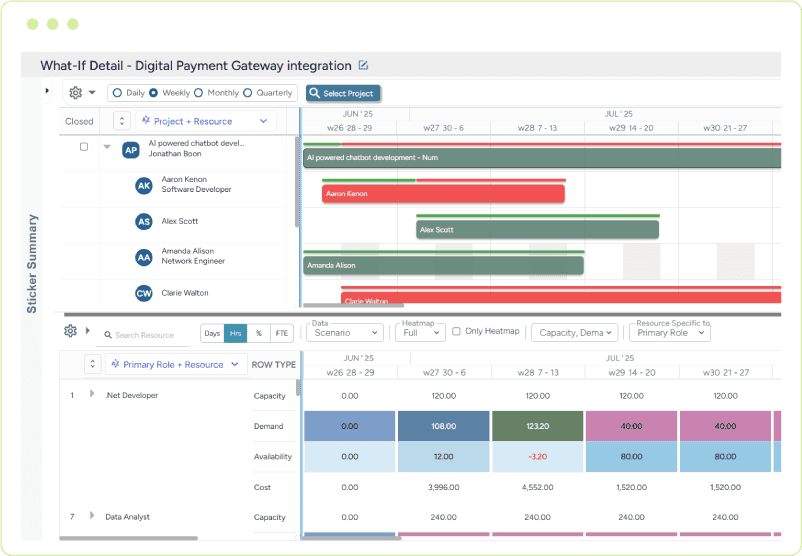This screenshot has width=802, height=556.
Task: Select the Monthly view radio button
Action: click(x=198, y=93)
